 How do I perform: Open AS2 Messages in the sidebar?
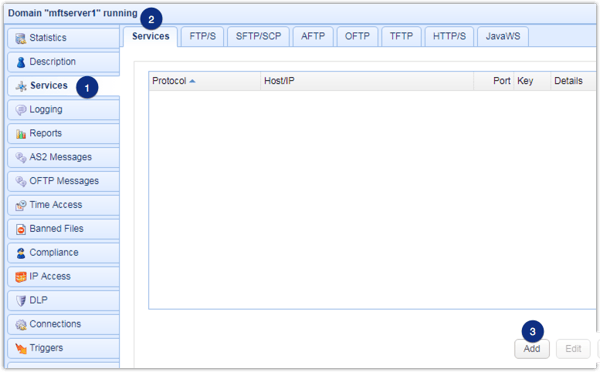(63, 157)
